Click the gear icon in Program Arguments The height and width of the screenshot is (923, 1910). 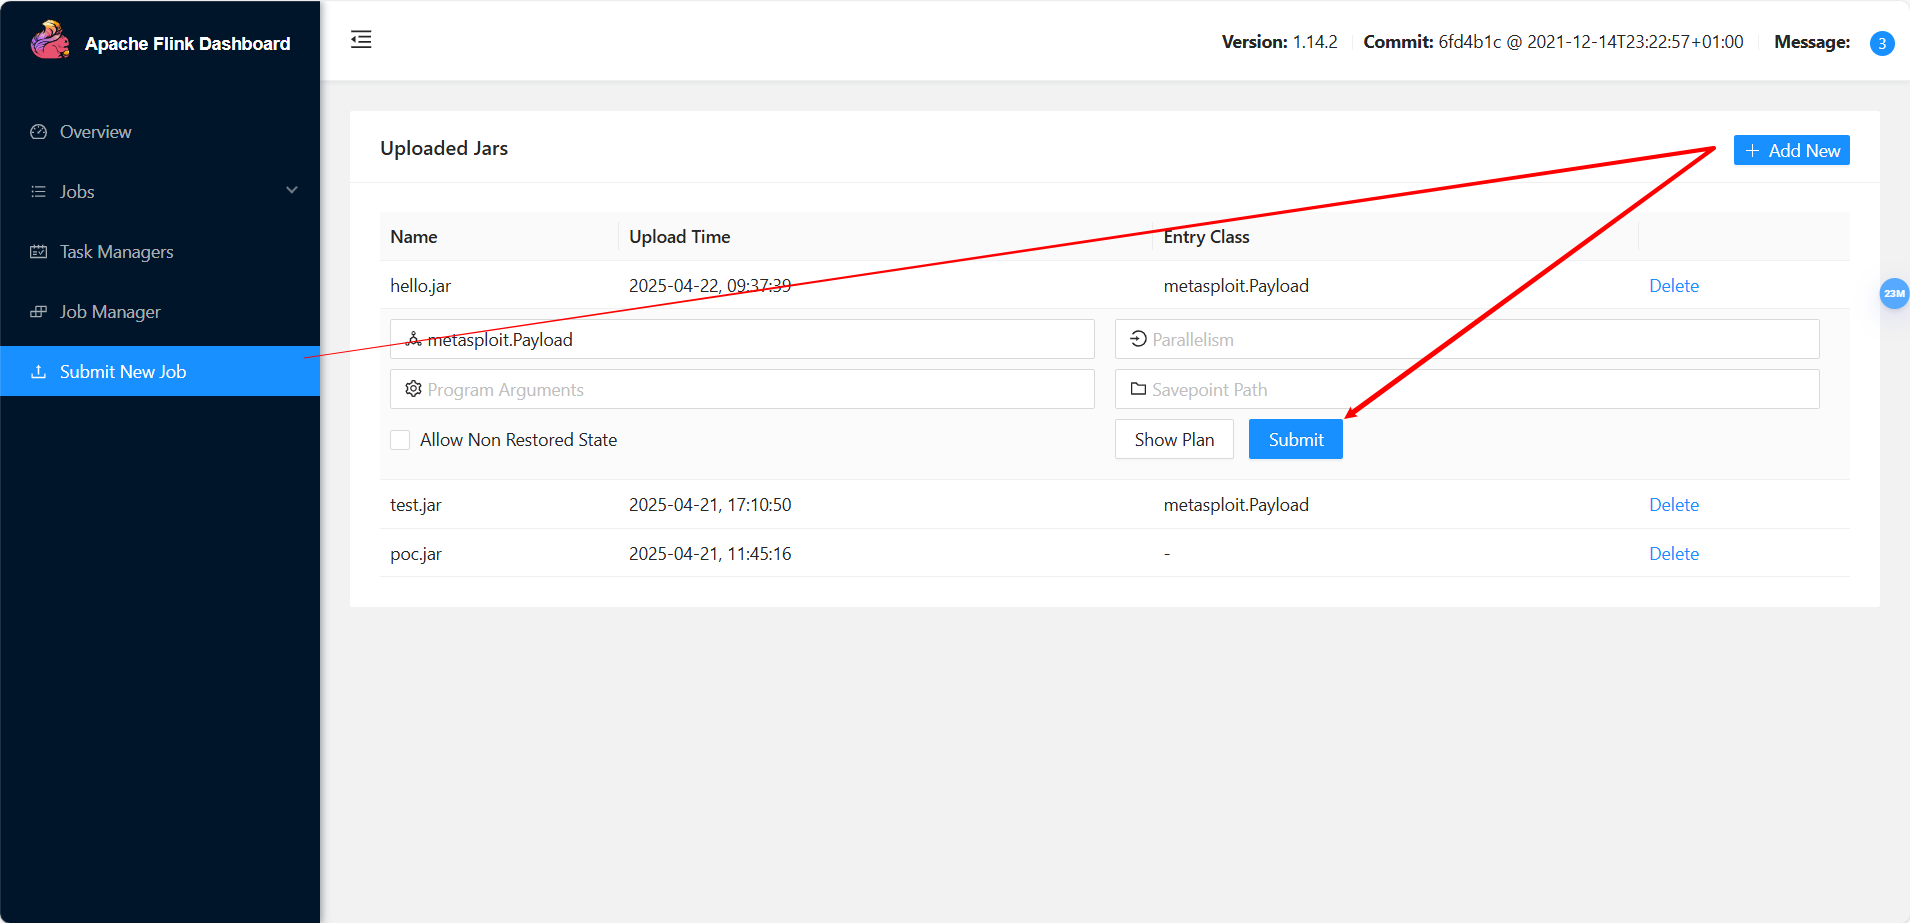pos(413,389)
